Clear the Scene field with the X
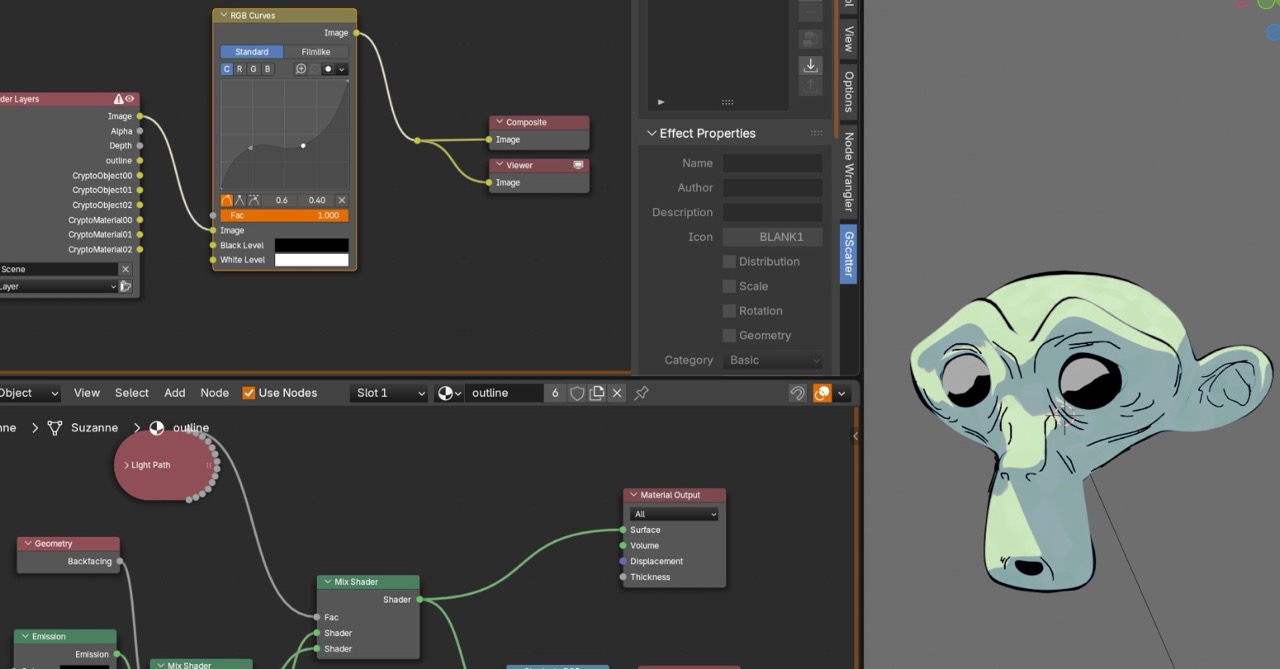Image resolution: width=1280 pixels, height=669 pixels. (125, 269)
